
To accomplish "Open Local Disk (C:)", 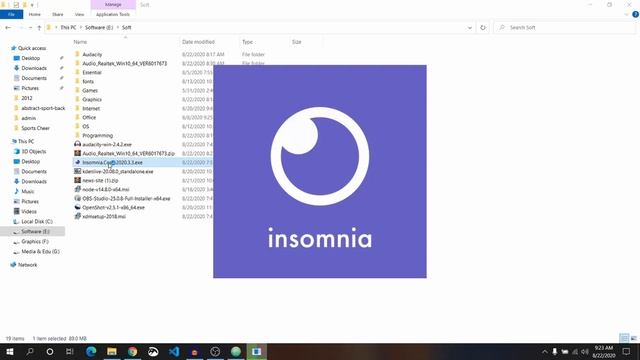I will [37, 221].
